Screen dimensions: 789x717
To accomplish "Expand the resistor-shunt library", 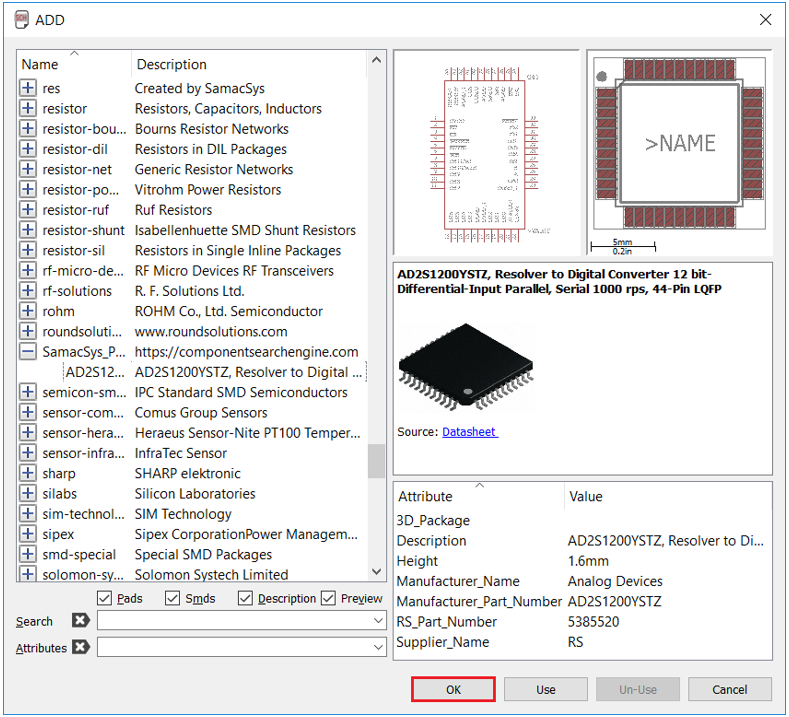I will coord(28,230).
